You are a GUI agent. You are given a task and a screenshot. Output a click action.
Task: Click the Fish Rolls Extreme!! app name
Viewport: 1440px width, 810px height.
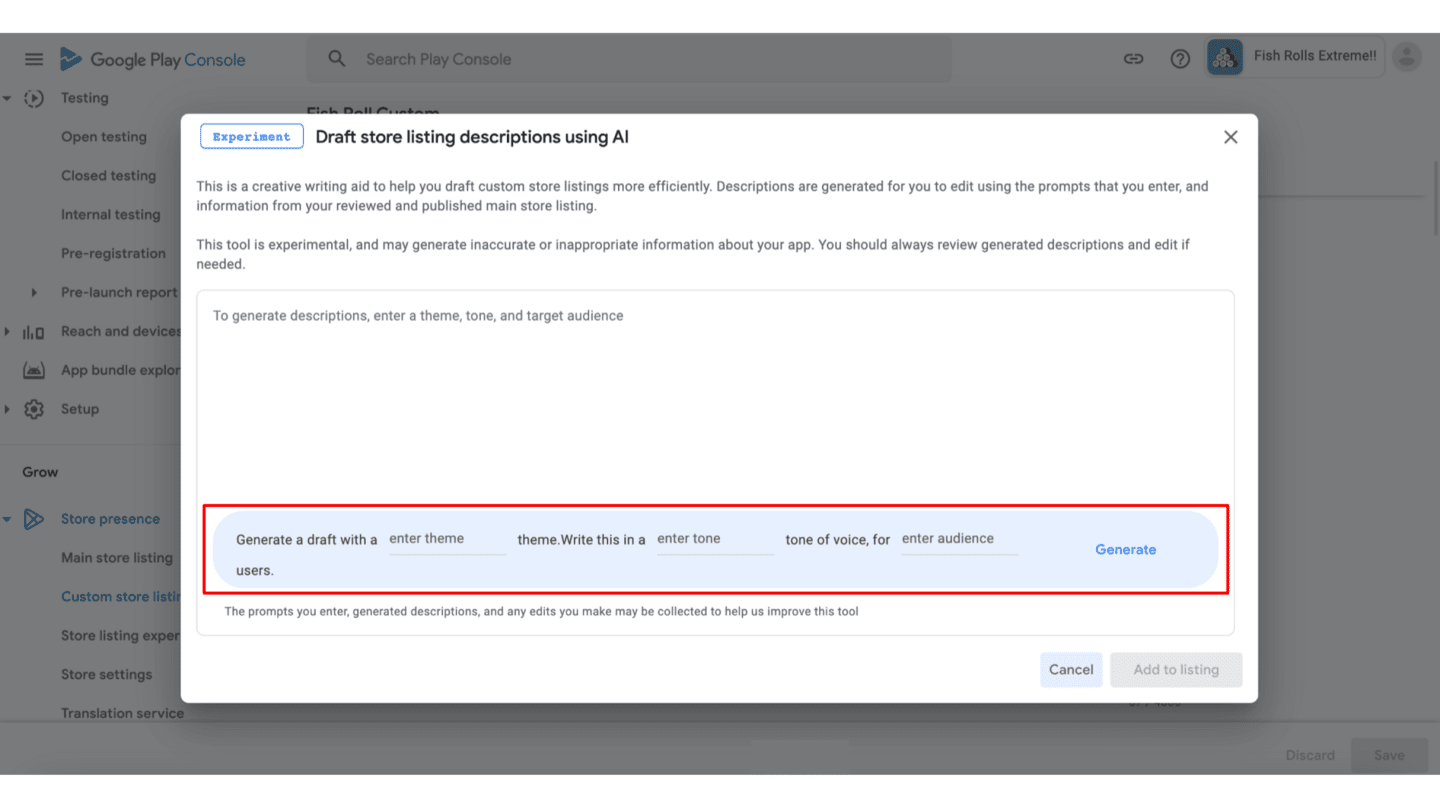coord(1315,56)
